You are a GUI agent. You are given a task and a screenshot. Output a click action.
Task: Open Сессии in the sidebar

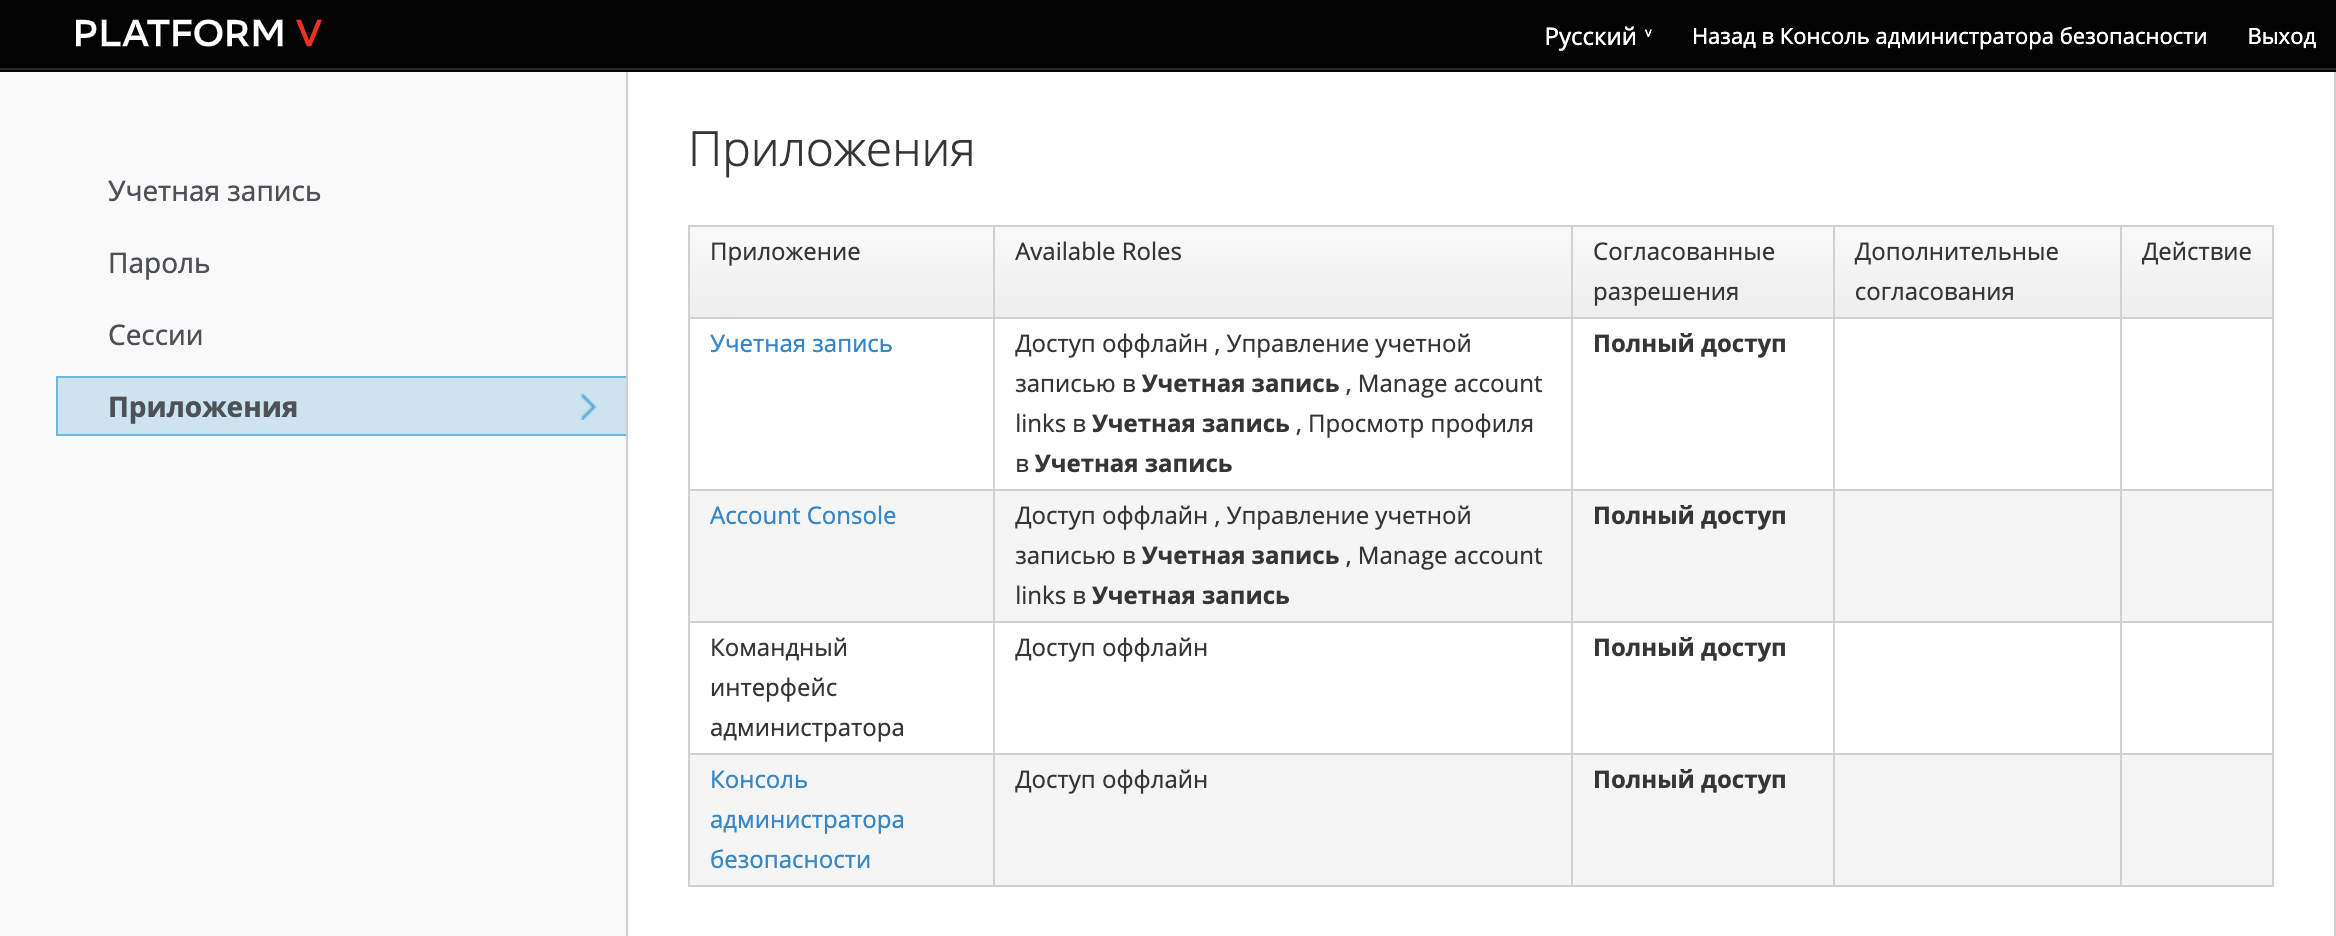point(155,335)
